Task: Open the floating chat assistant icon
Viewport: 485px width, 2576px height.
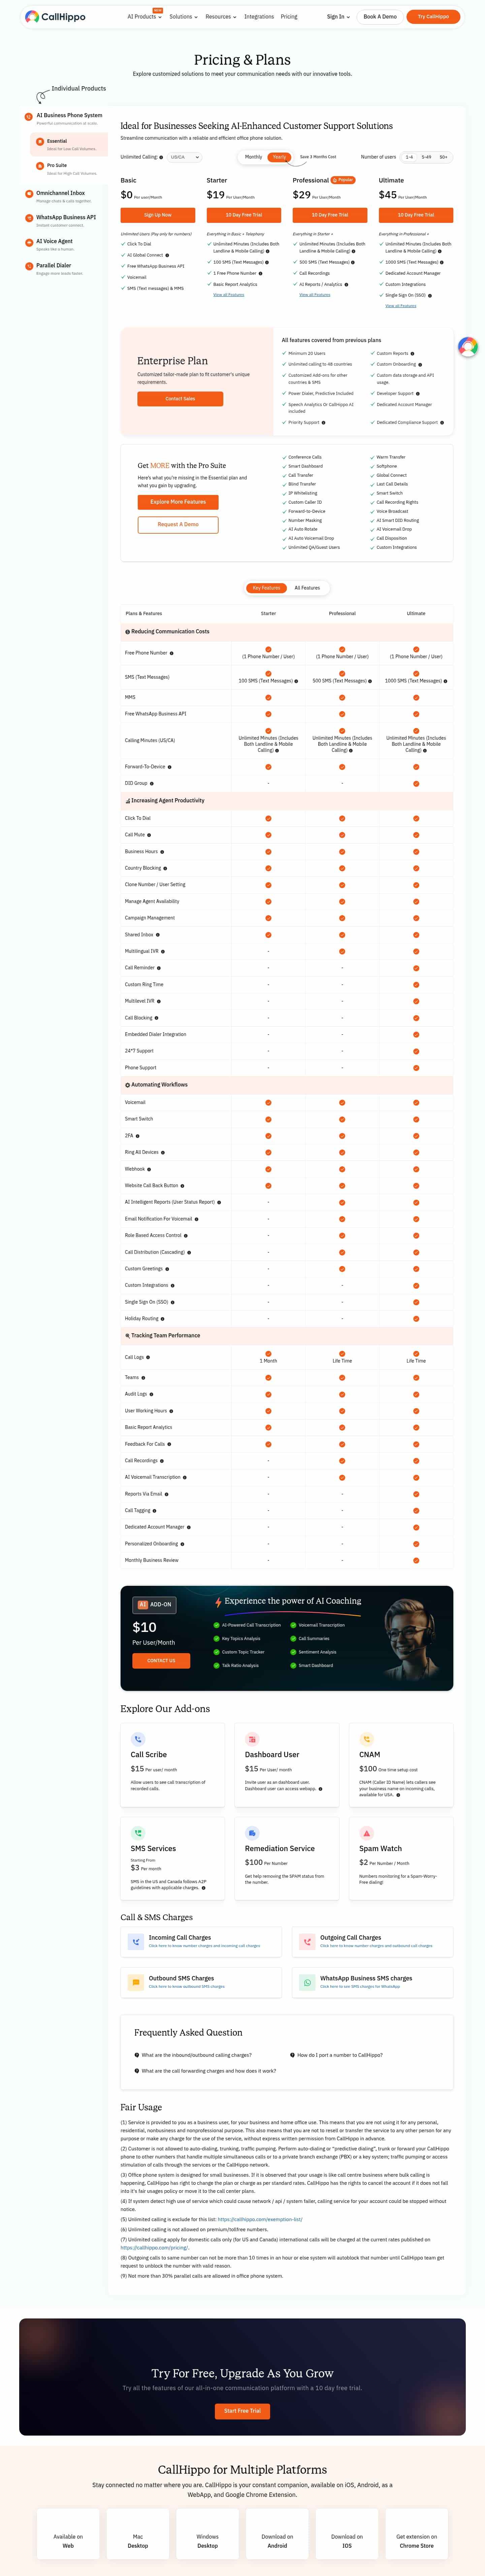Action: coord(467,347)
